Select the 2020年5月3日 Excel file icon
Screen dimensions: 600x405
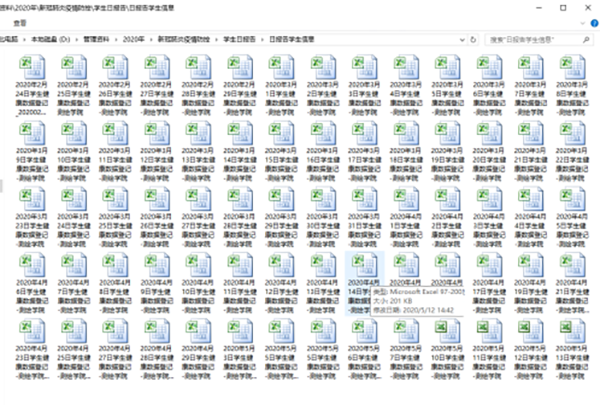240,331
